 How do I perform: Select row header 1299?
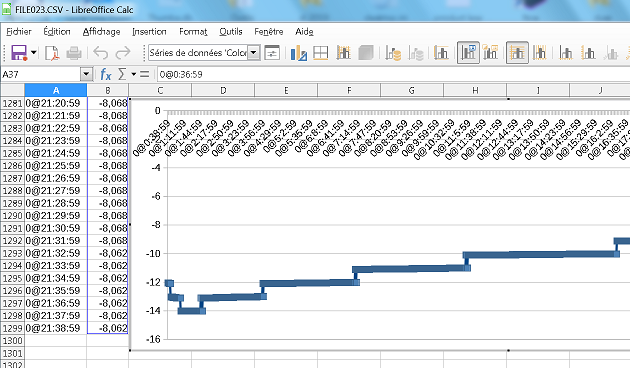pos(12,328)
